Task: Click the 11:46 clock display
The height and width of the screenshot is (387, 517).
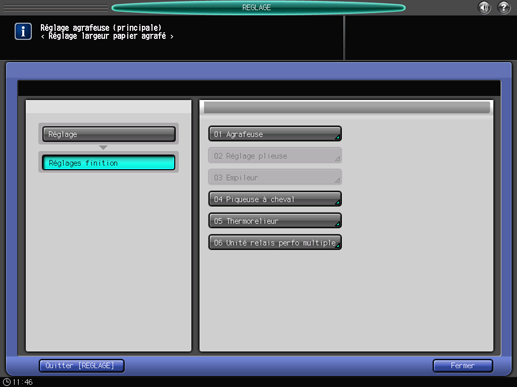Action: [x=18, y=382]
